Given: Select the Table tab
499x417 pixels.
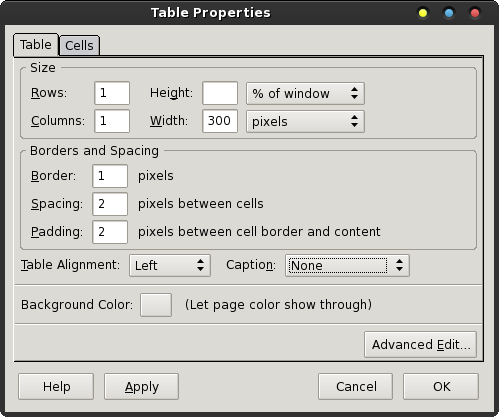Looking at the screenshot, I should click(x=36, y=45).
